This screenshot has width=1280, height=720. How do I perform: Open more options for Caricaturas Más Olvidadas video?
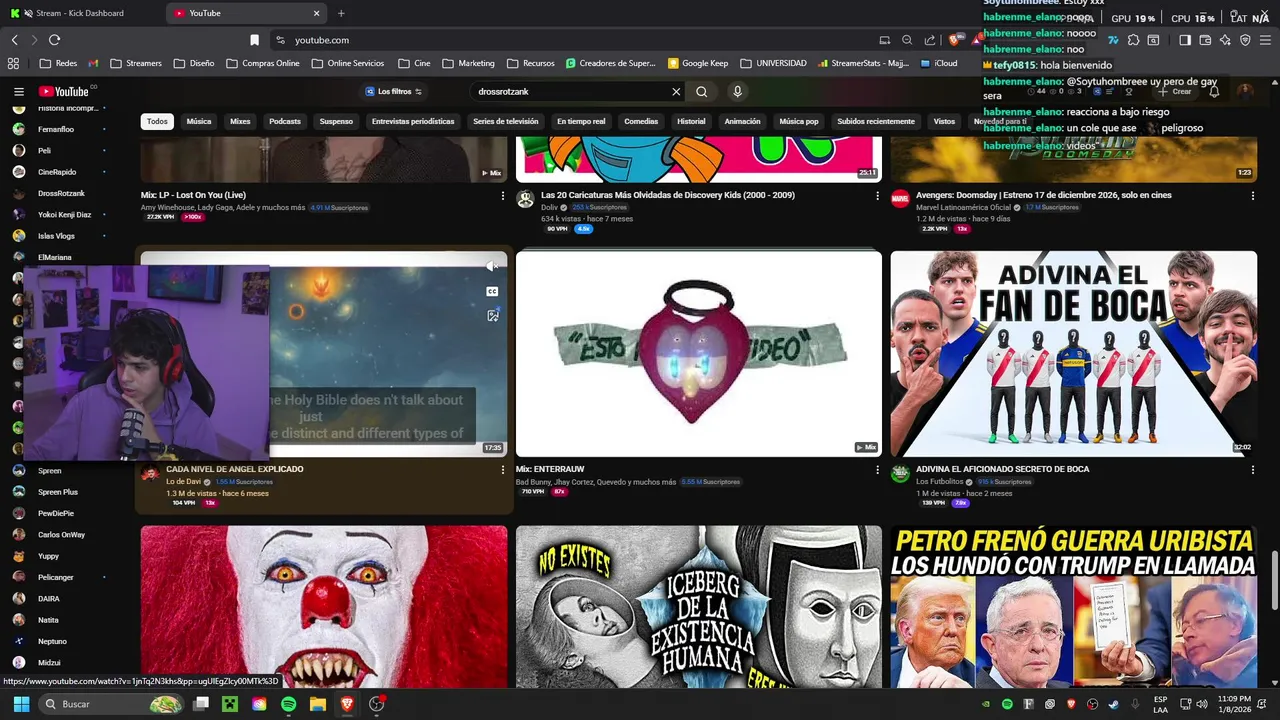click(x=877, y=196)
